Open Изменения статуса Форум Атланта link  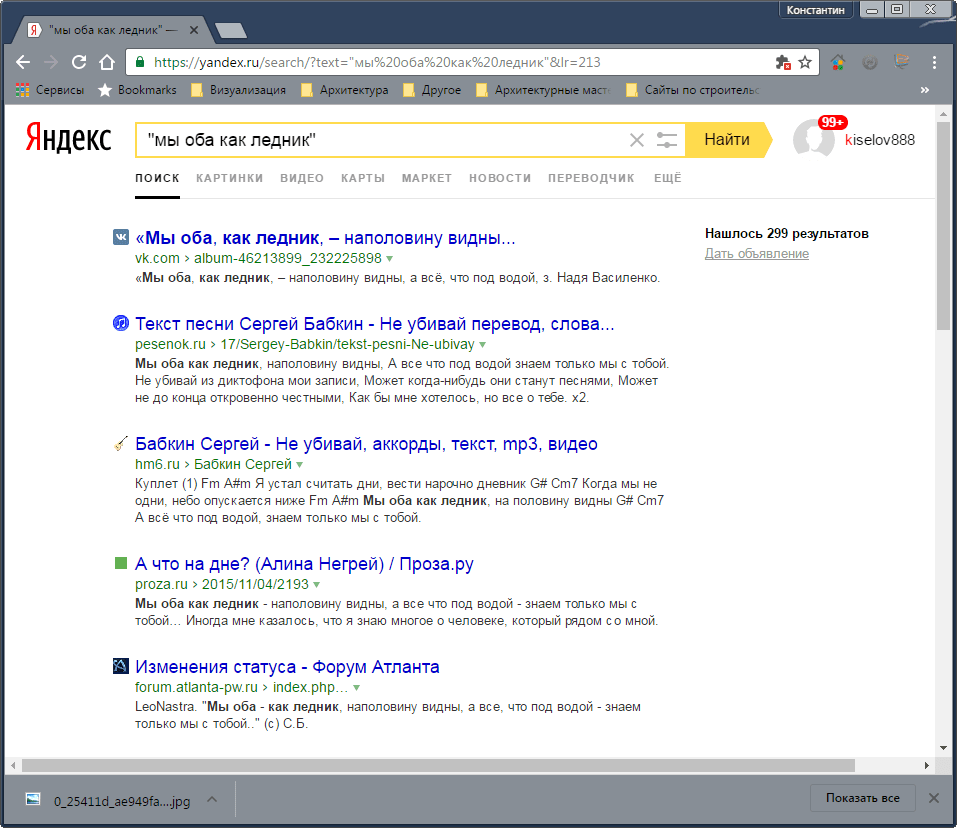[287, 667]
